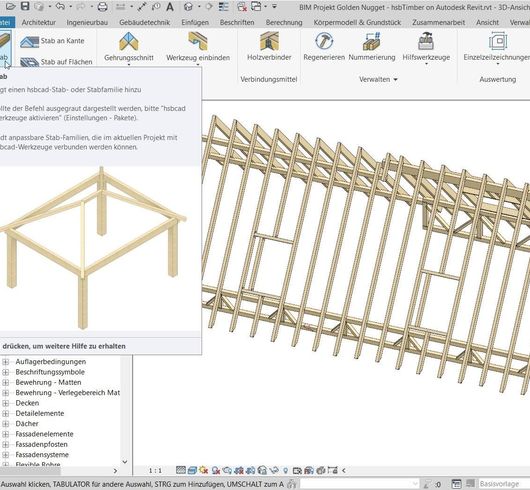Screen dimensions: 530x490
Task: Click the Basisvorlage design option field
Action: pyautogui.click(x=504, y=484)
